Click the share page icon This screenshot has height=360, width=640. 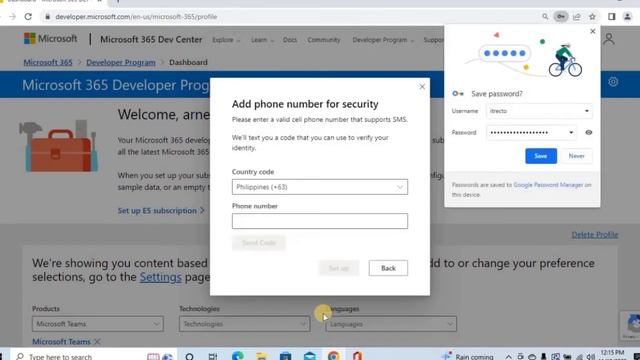[x=577, y=17]
